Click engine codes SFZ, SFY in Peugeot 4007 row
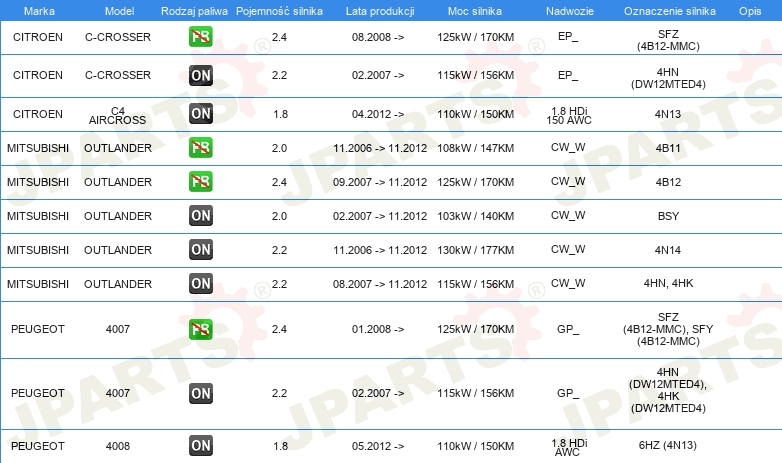The width and height of the screenshot is (782, 463). point(668,329)
